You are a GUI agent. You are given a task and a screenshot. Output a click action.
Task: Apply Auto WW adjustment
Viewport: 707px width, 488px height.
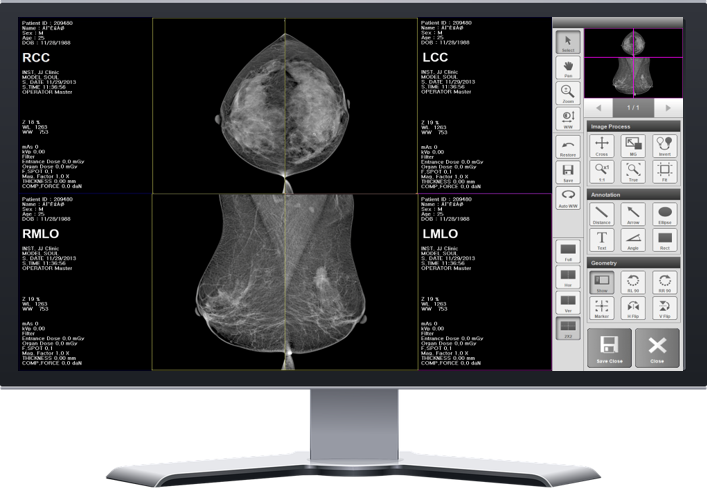tap(567, 197)
